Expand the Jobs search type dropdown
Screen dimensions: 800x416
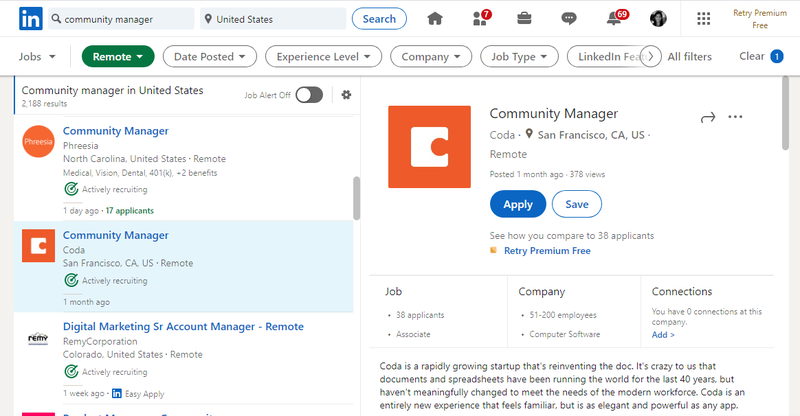(37, 57)
